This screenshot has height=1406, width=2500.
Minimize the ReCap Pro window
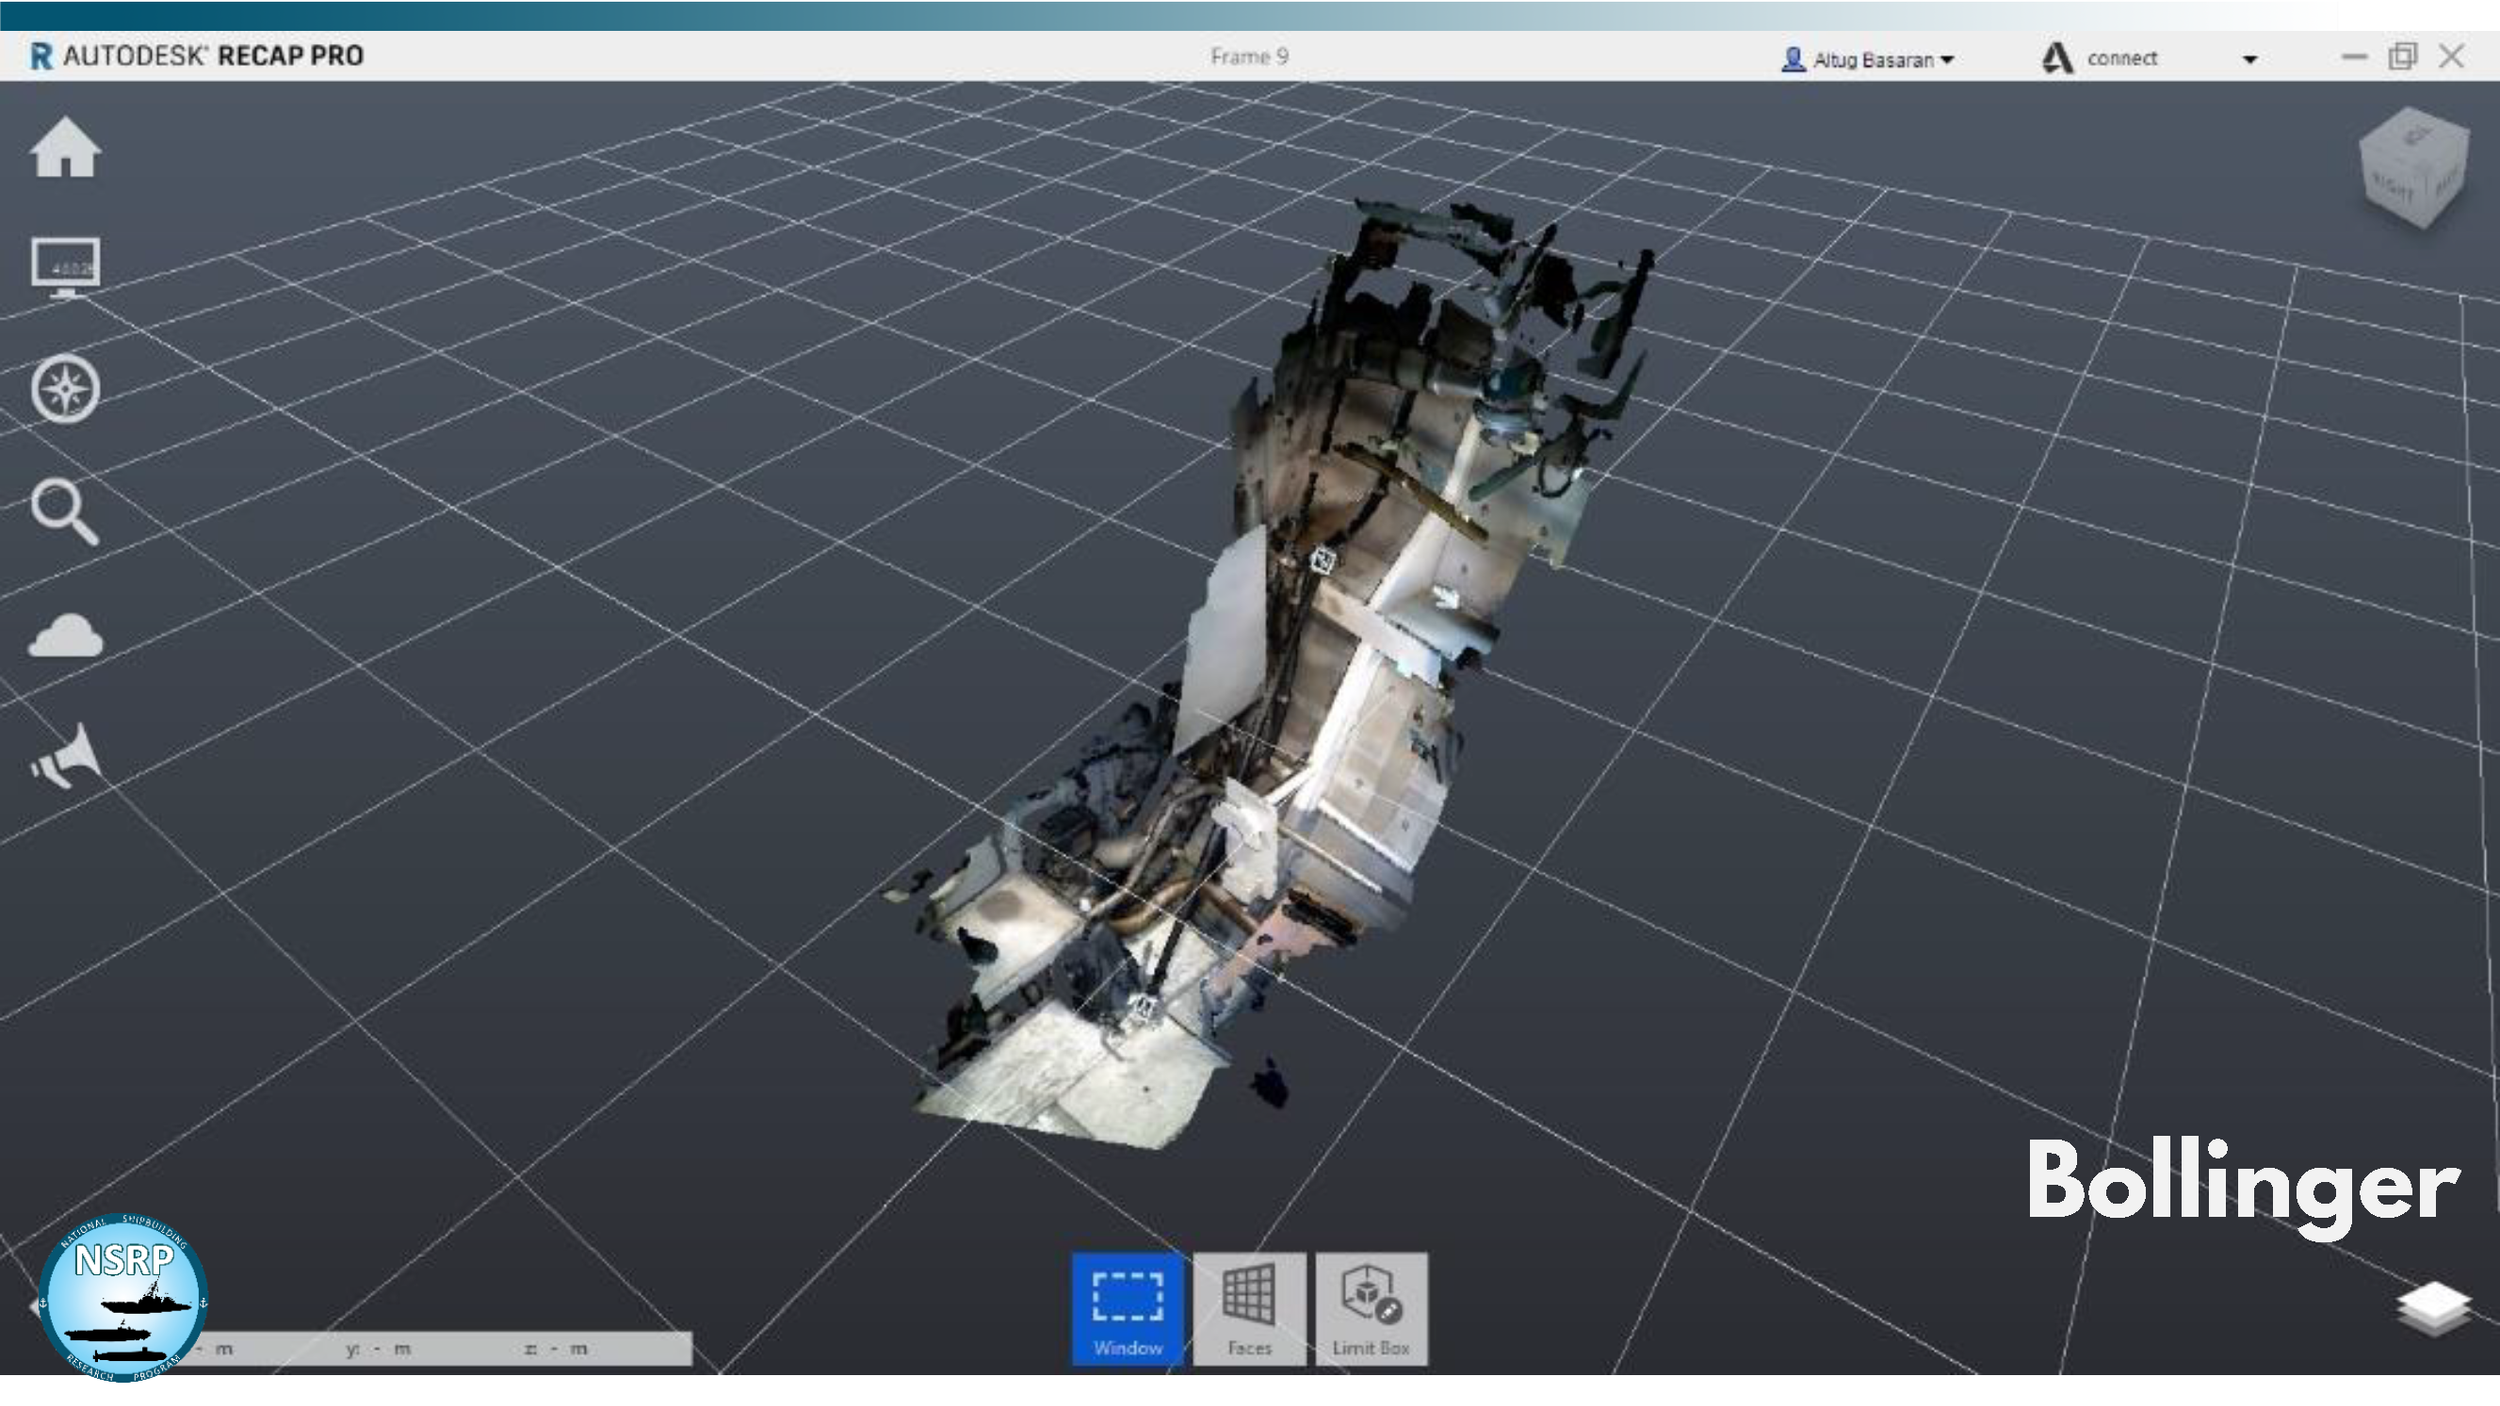click(2354, 57)
